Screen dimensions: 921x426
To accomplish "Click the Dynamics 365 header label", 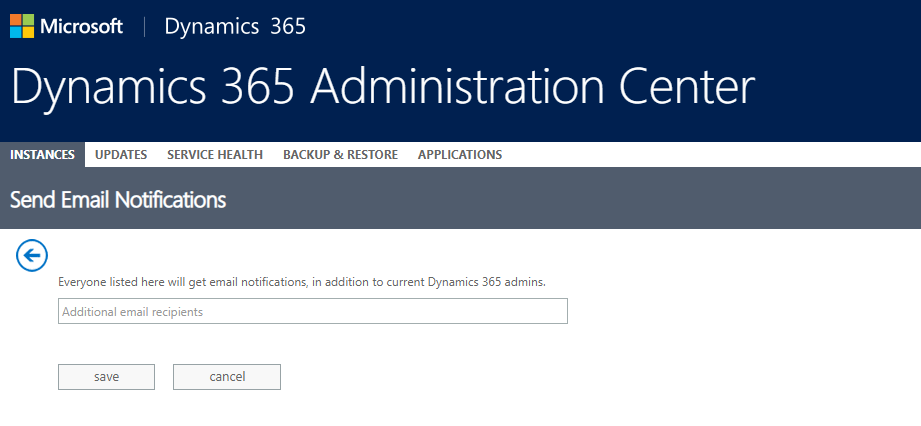I will pos(235,26).
